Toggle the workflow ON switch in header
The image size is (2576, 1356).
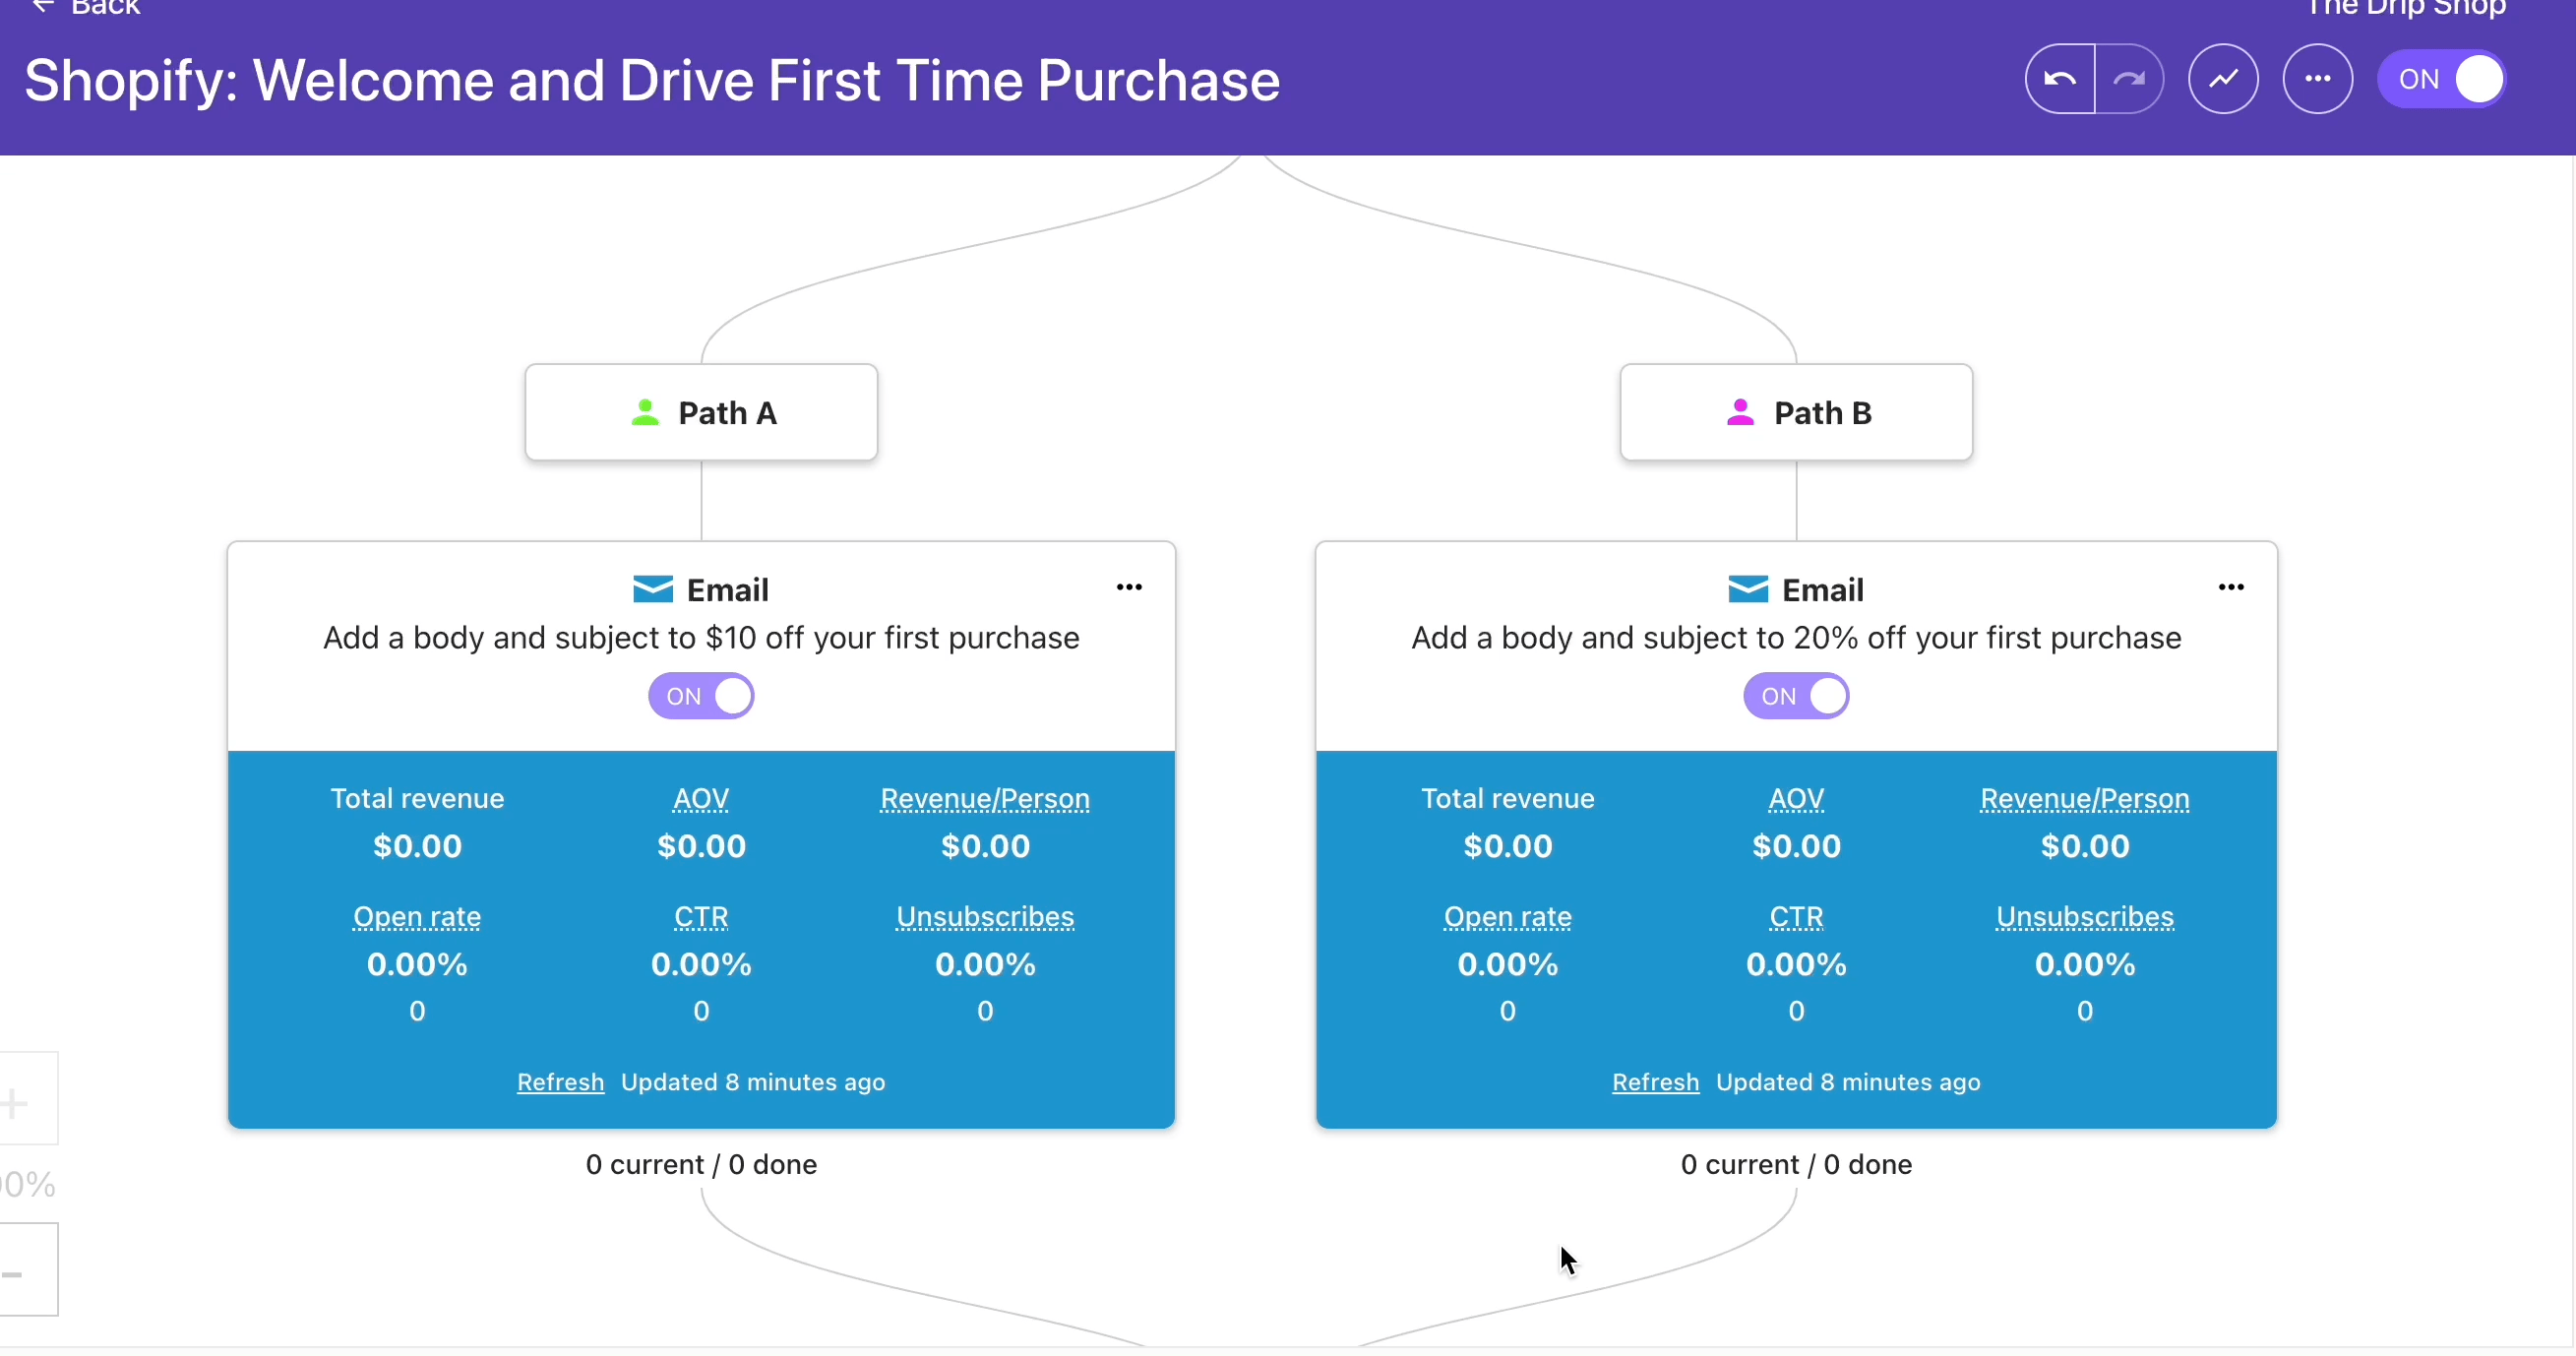[x=2442, y=79]
